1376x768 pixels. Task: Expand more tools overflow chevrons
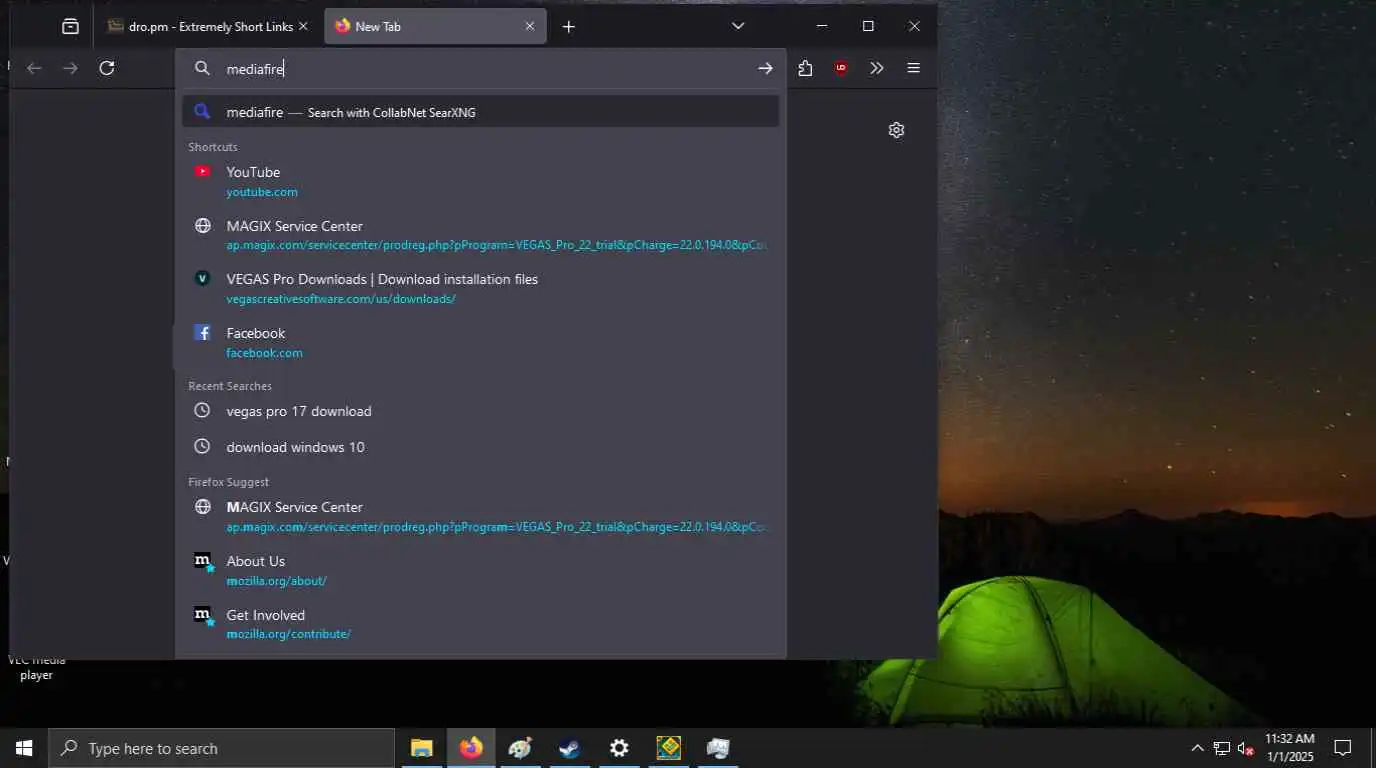pos(877,68)
